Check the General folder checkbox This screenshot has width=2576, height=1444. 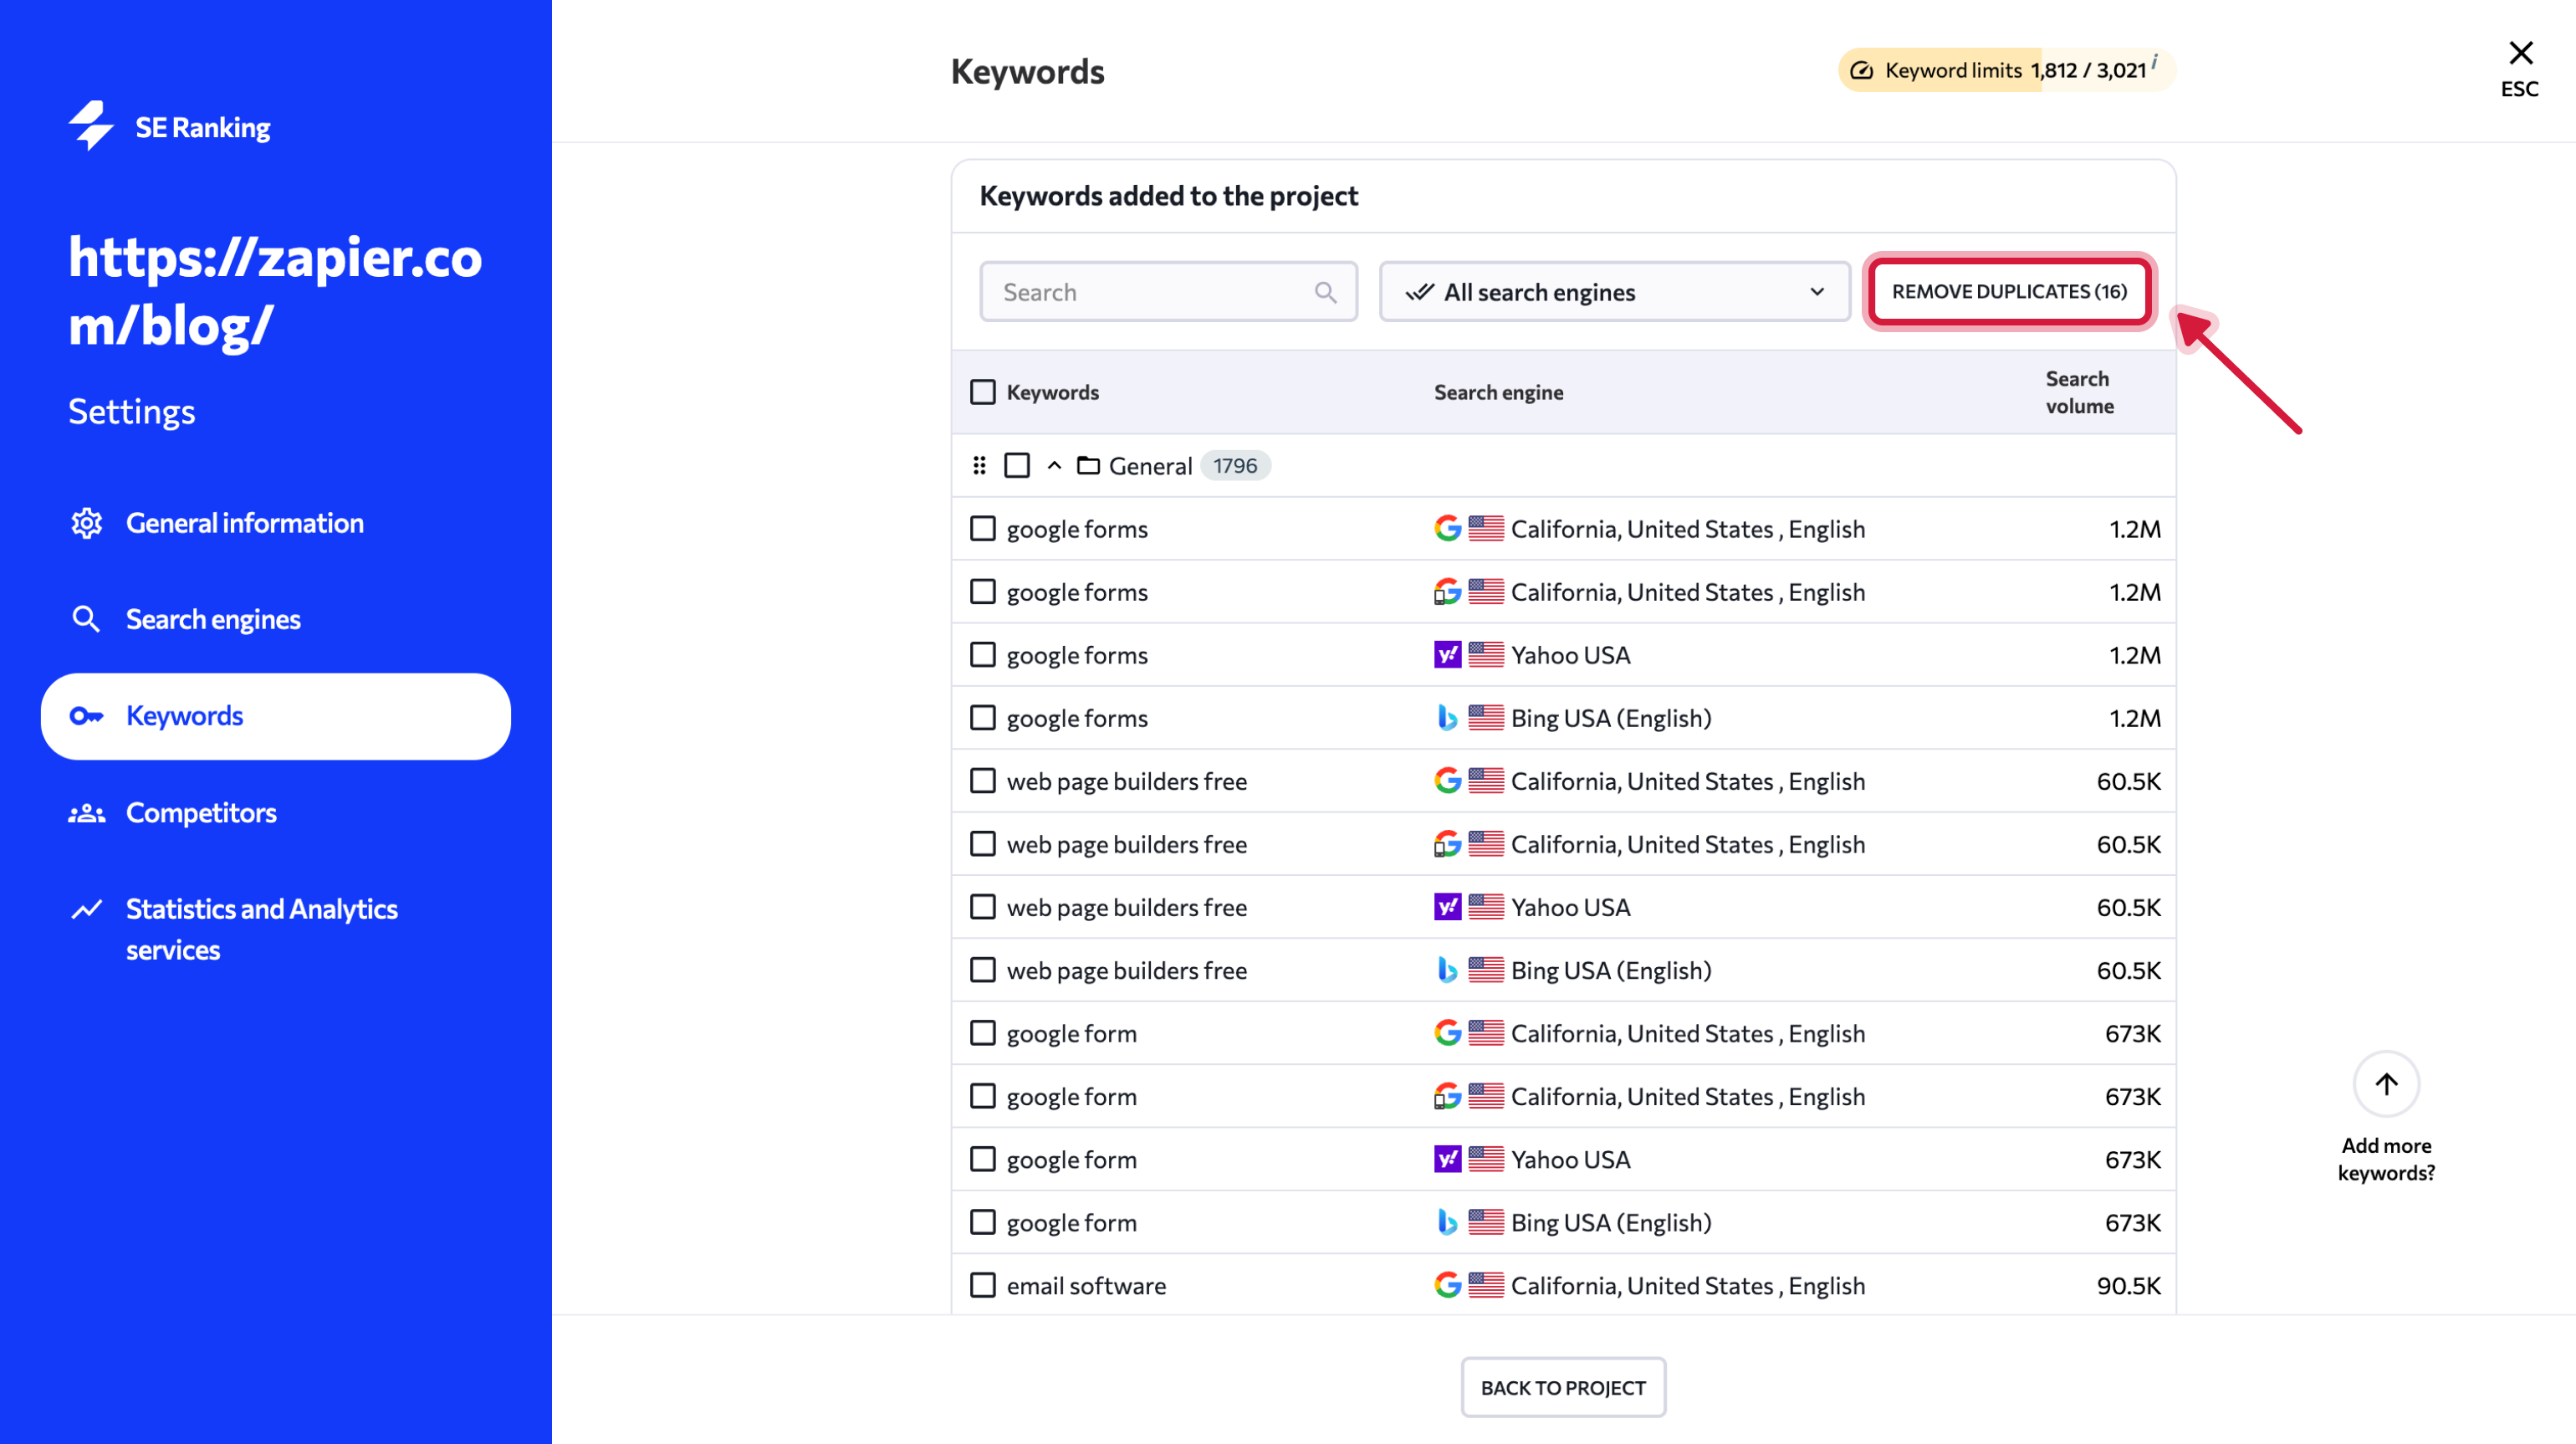coord(1017,465)
